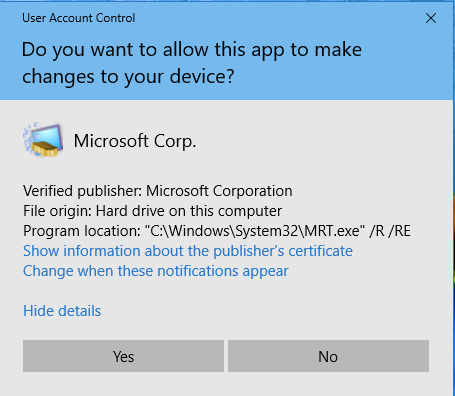Open Show information about the publisher's certificate
455x396 pixels.
(188, 251)
